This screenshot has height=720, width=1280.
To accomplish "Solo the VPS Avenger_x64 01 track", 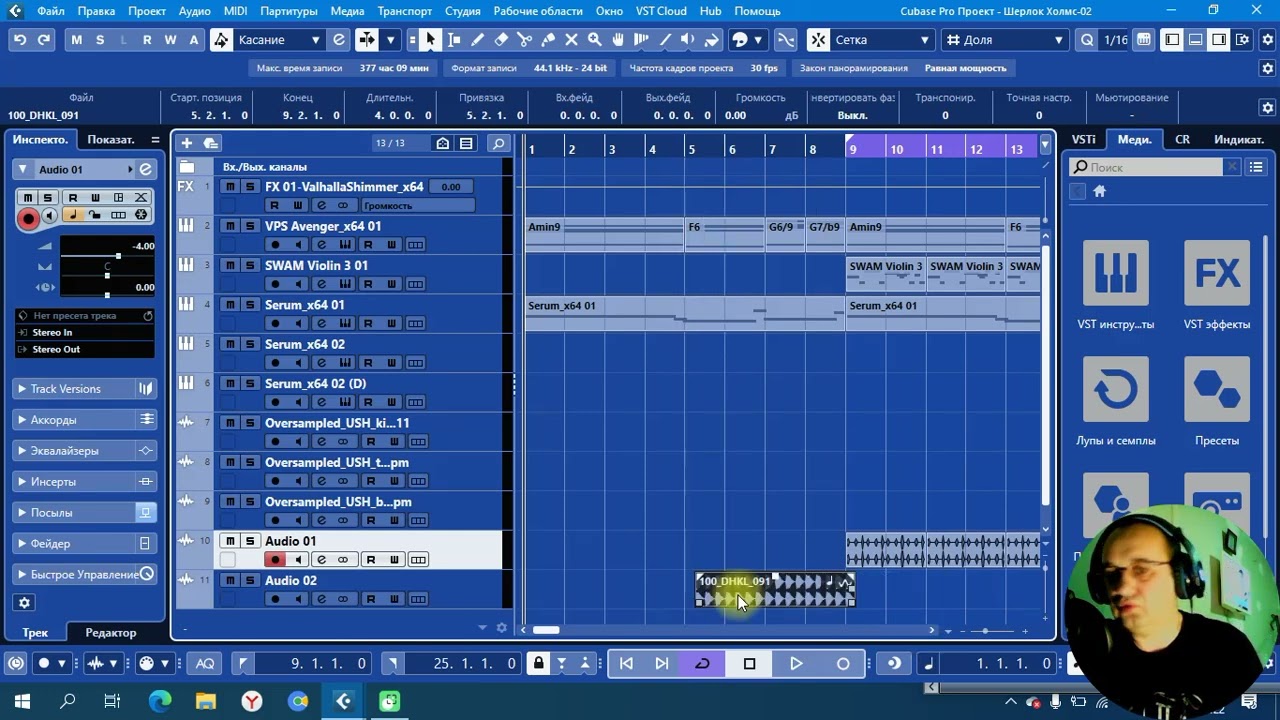I will pyautogui.click(x=250, y=226).
